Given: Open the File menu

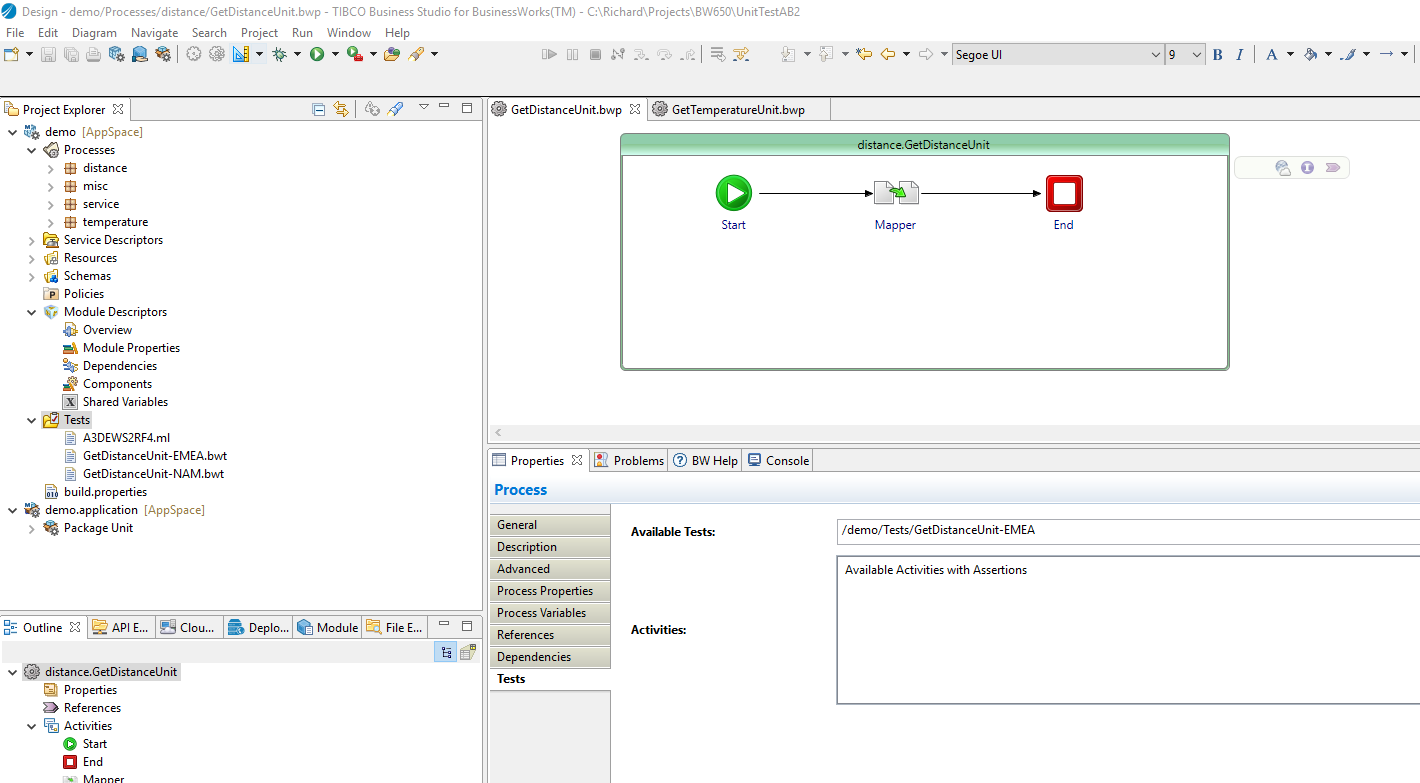Looking at the screenshot, I should [x=15, y=32].
